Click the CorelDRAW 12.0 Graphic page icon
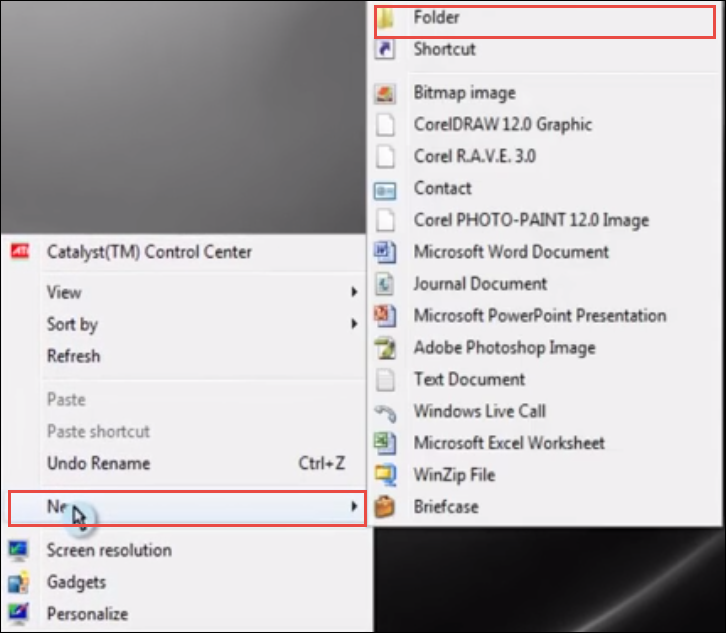This screenshot has height=633, width=726. click(385, 125)
